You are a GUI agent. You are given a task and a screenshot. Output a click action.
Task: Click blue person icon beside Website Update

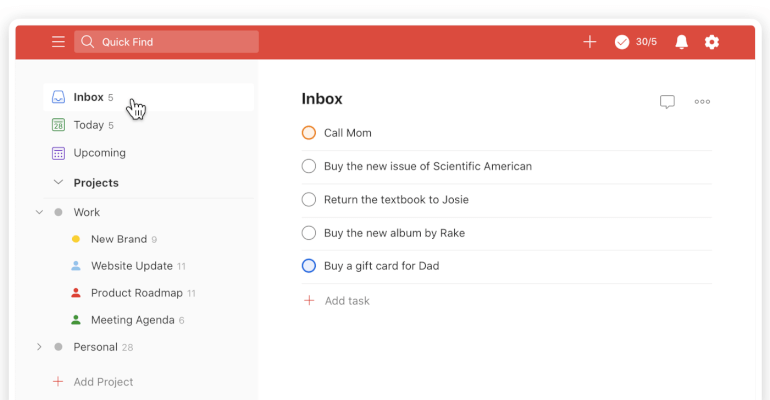pyautogui.click(x=76, y=266)
